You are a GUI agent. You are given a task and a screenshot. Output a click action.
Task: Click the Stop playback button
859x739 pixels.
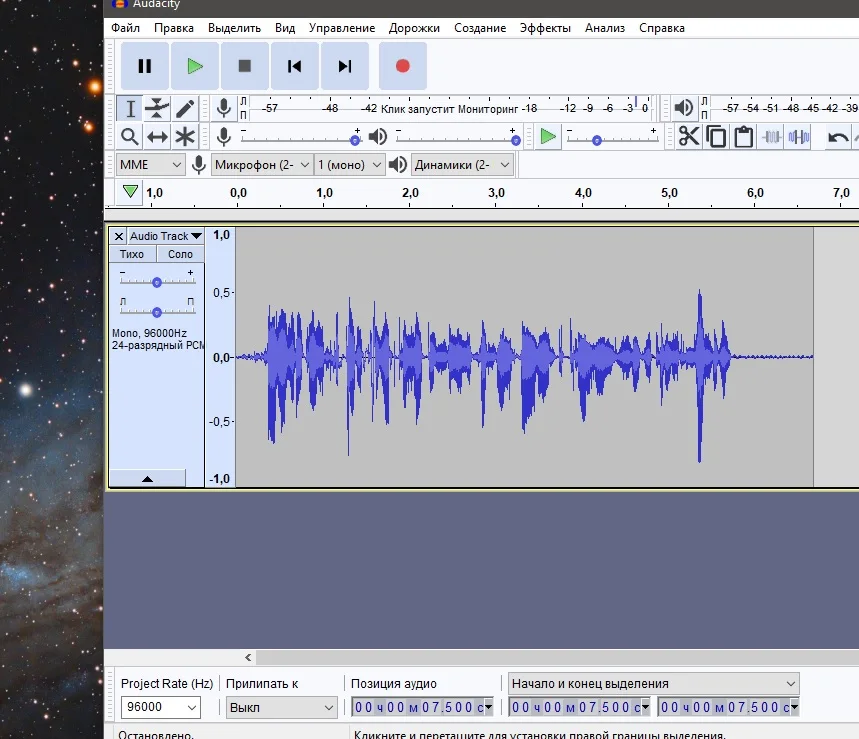coord(244,66)
